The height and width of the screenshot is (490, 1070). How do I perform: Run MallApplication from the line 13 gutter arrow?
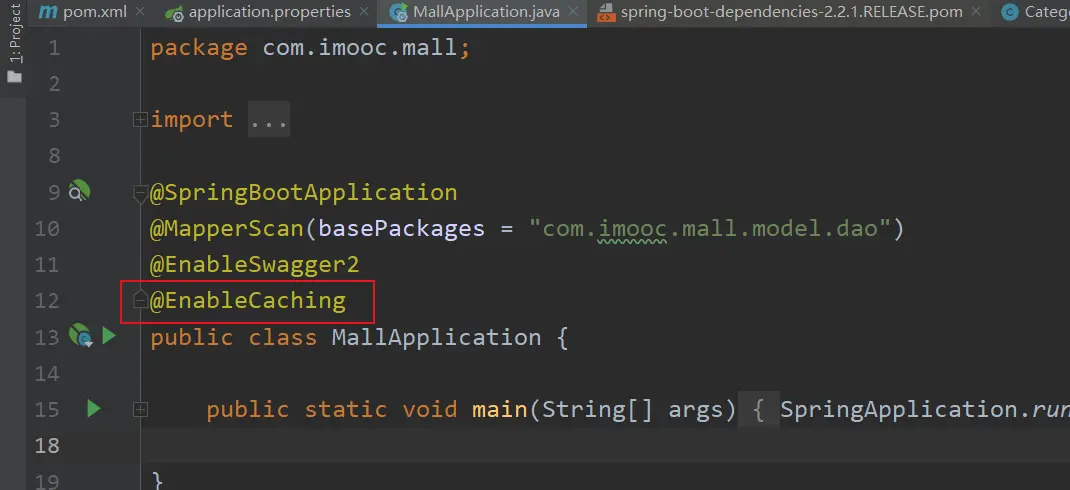point(109,336)
